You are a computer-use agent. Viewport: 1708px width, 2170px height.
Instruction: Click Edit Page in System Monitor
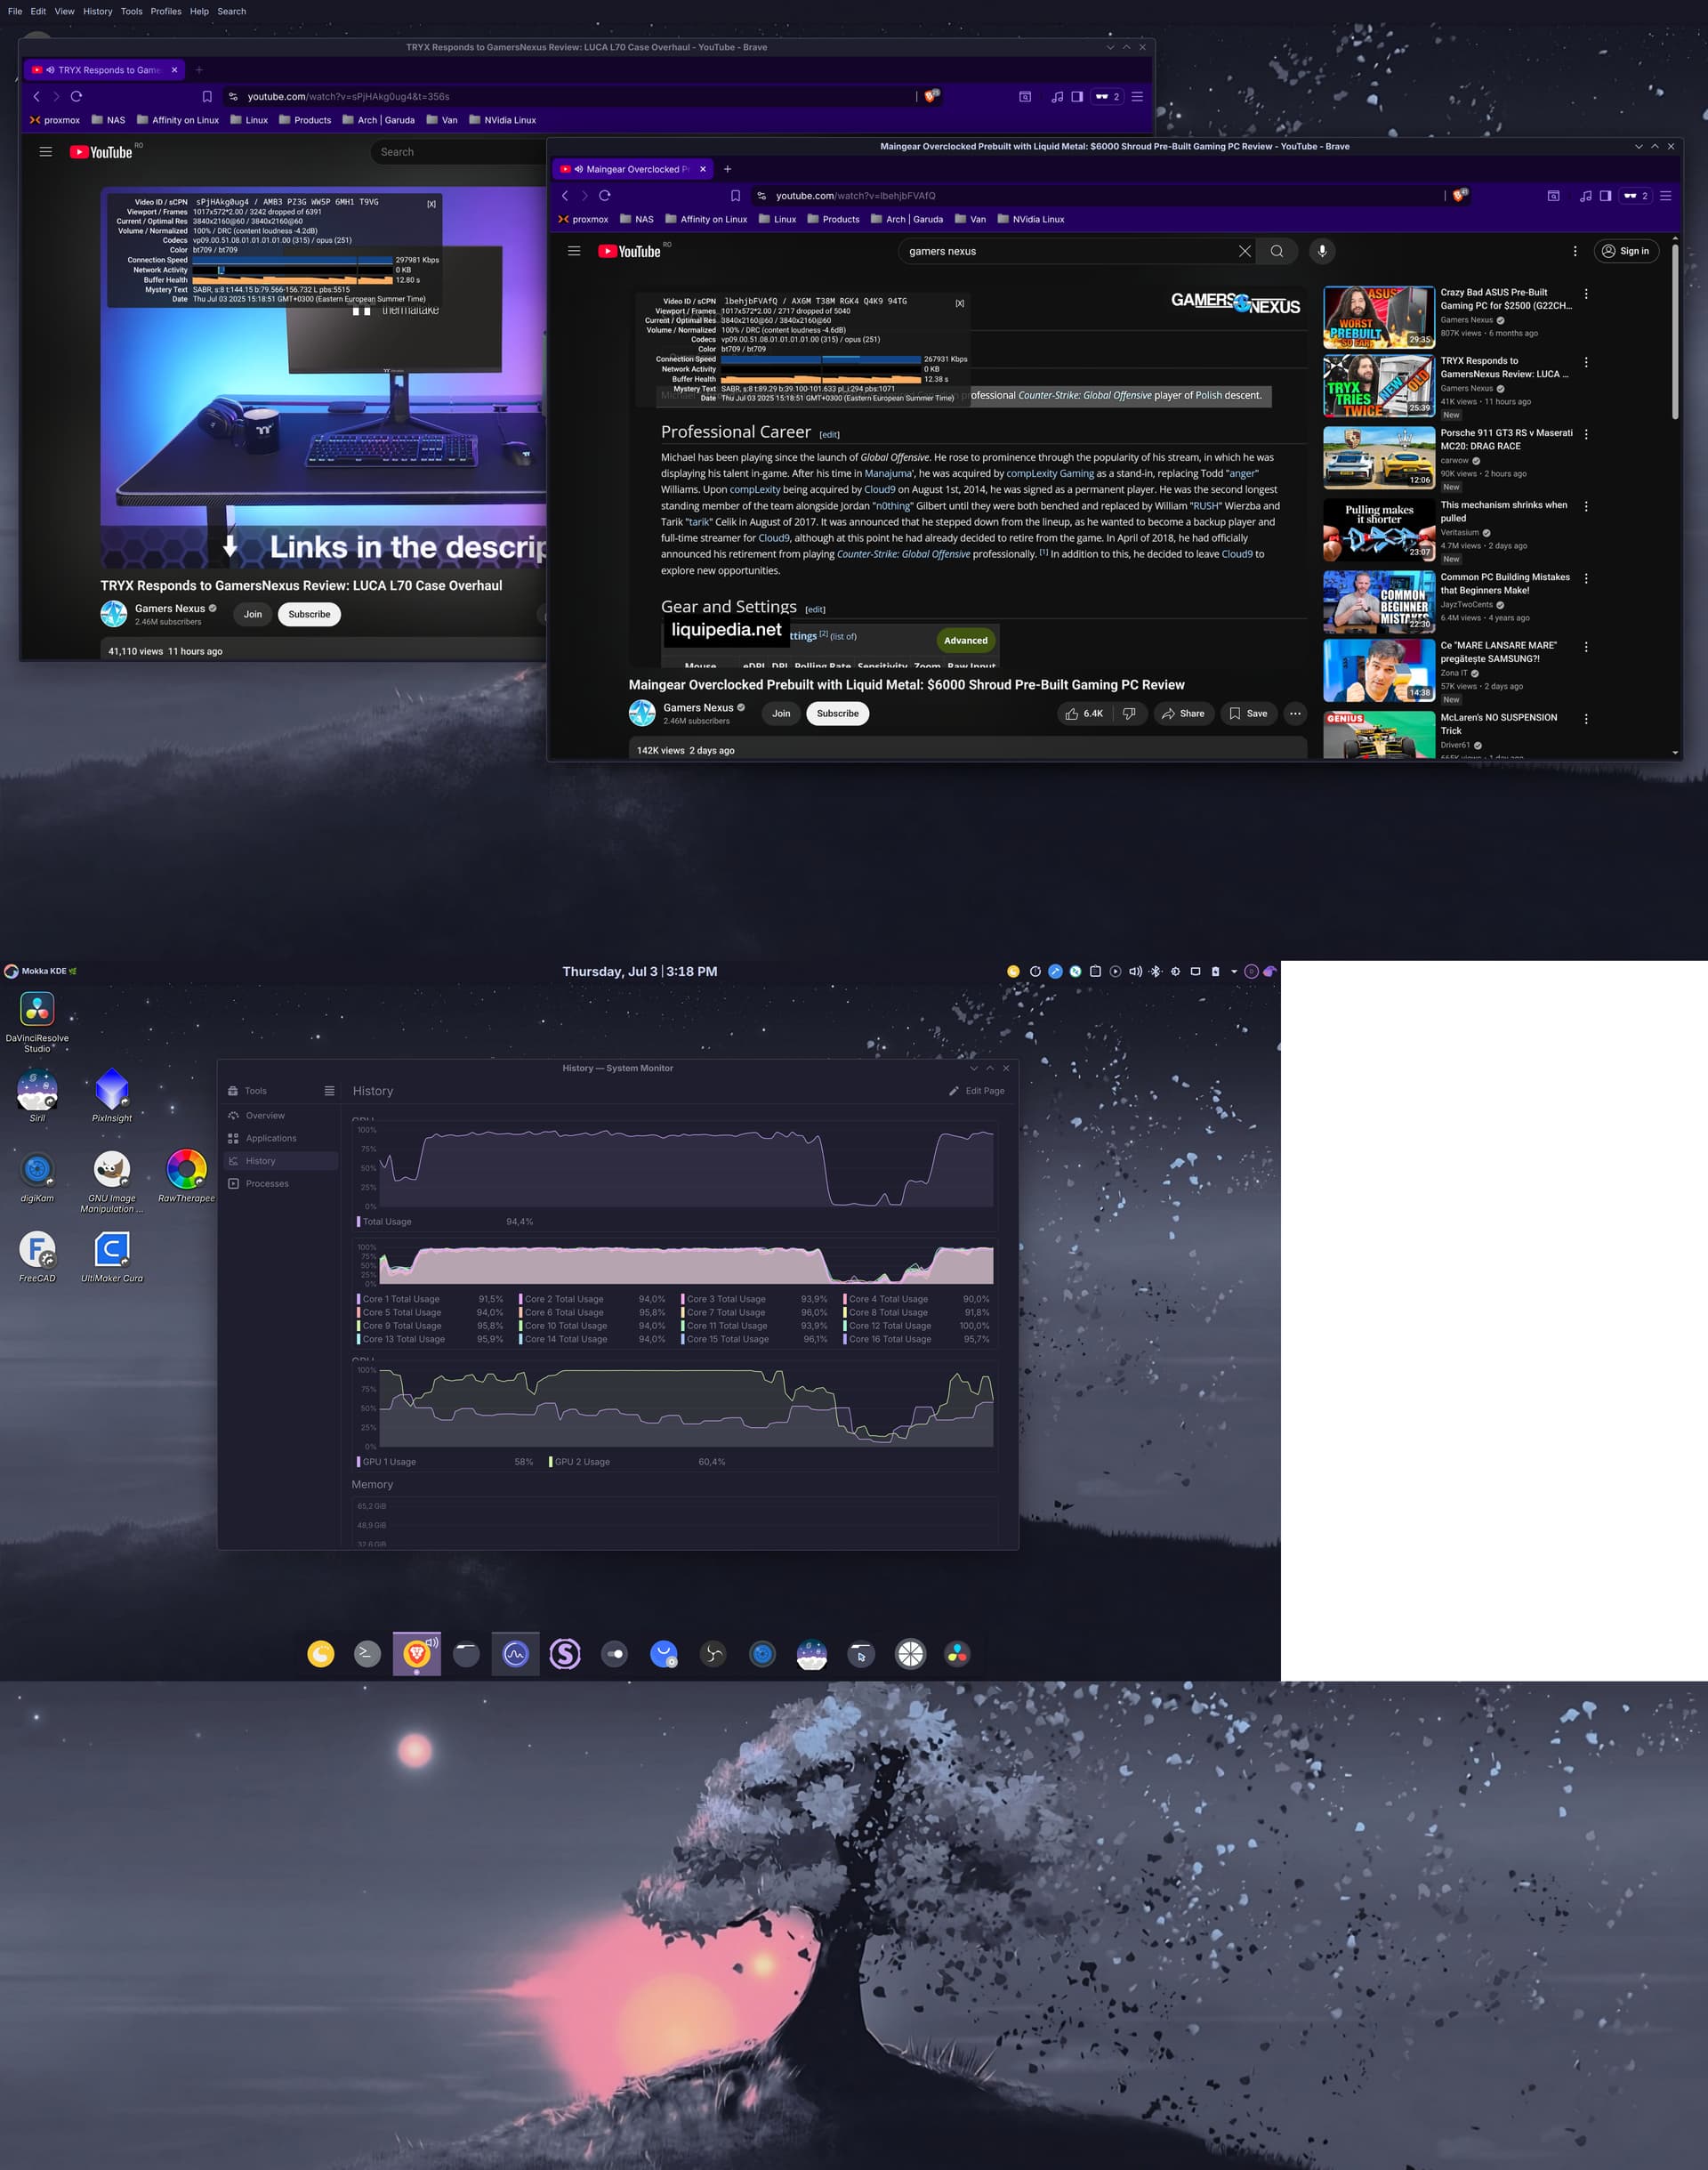977,1091
